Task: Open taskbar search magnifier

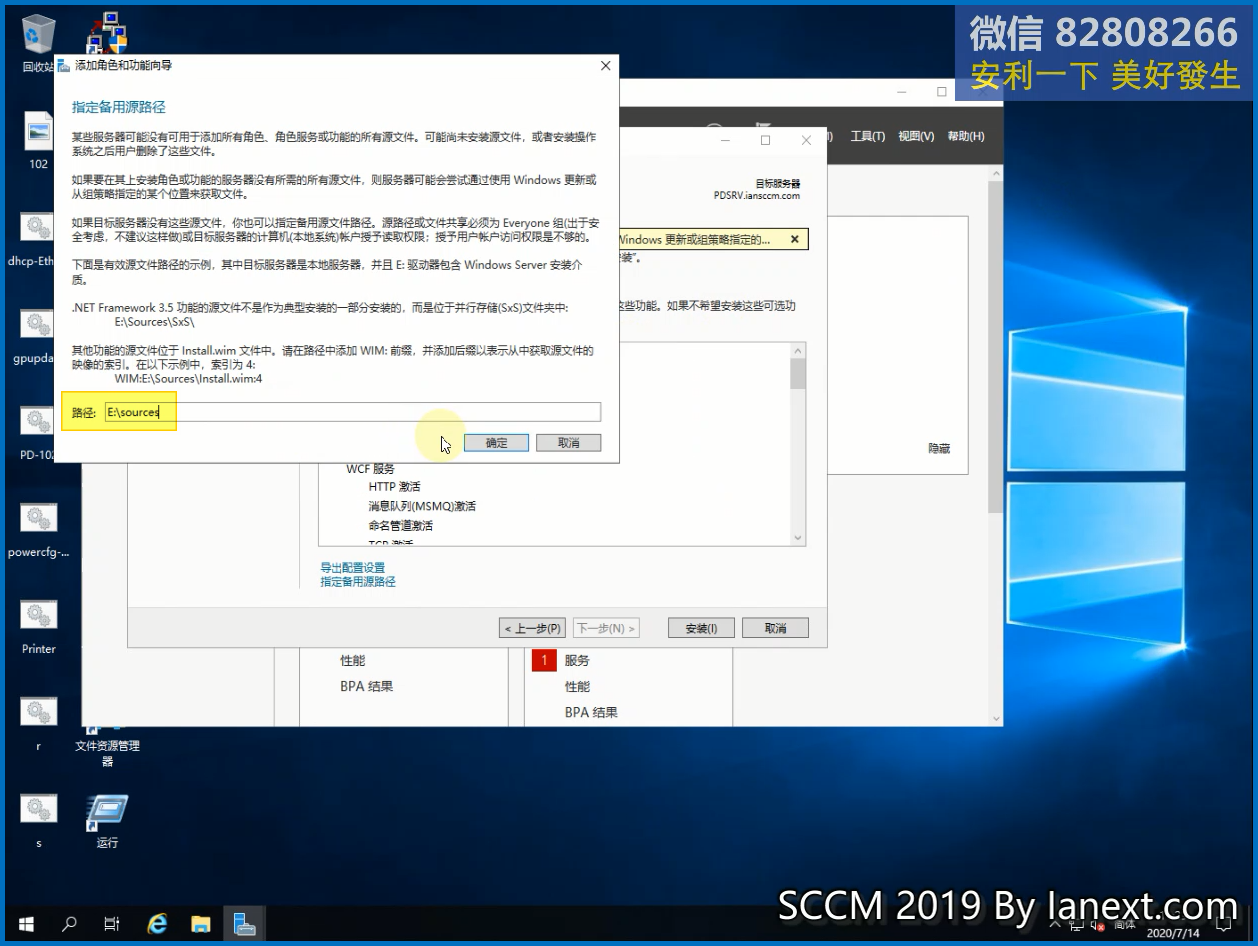Action: tap(70, 924)
